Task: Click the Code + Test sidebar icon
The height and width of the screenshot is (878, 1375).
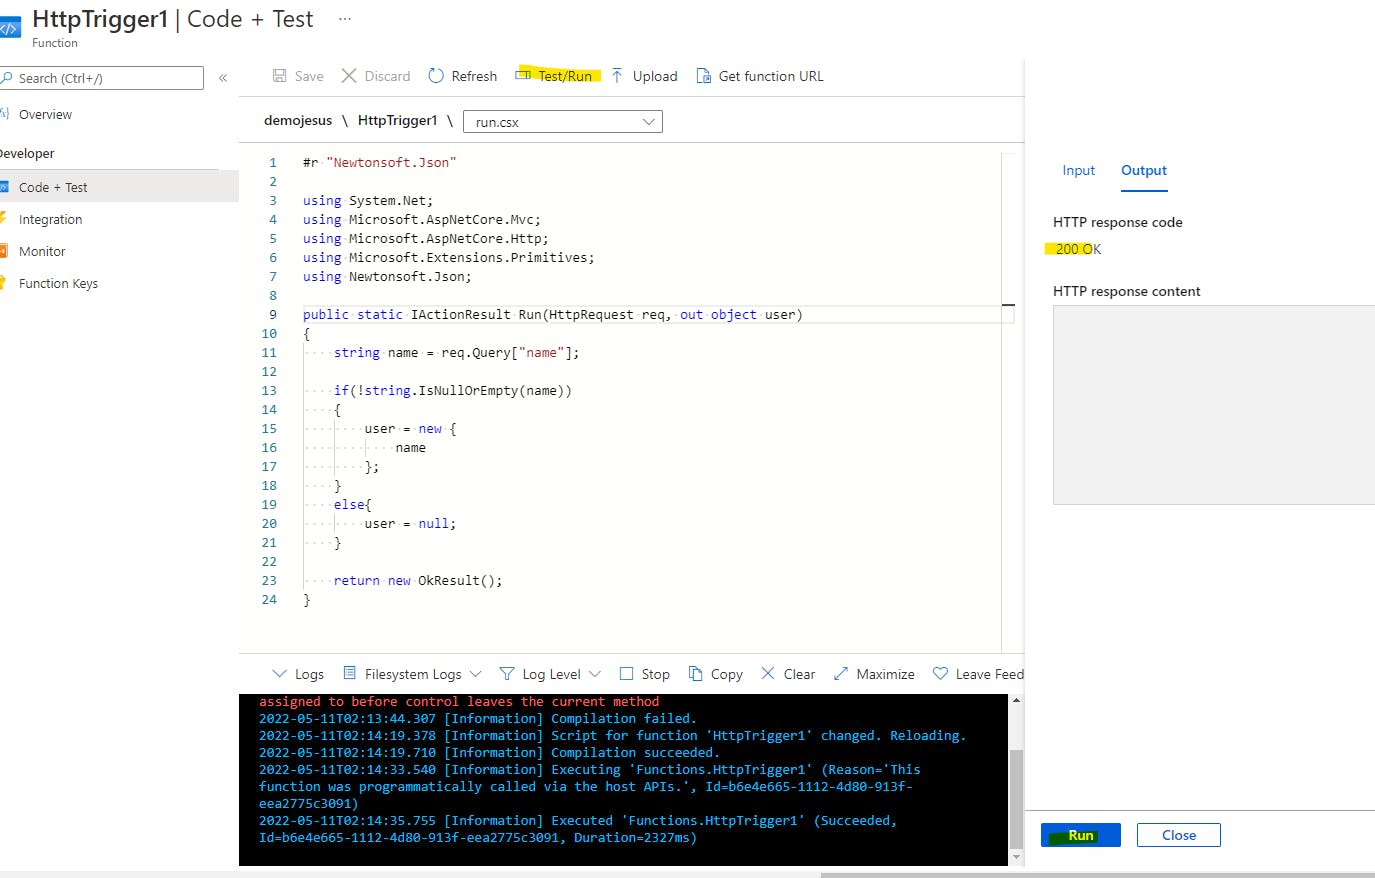Action: click(x=4, y=187)
